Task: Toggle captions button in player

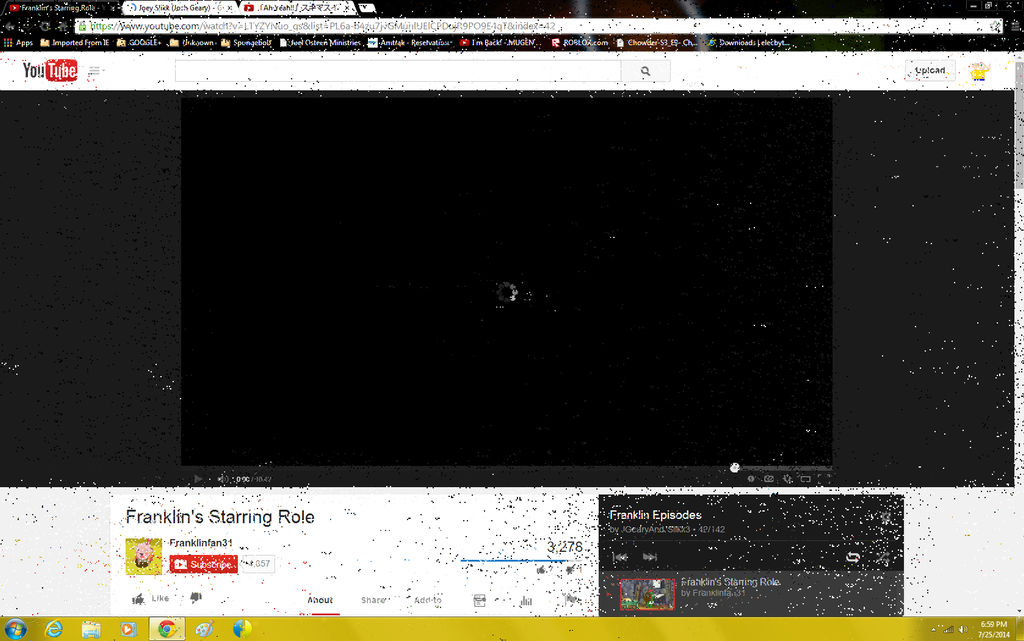Action: click(769, 478)
